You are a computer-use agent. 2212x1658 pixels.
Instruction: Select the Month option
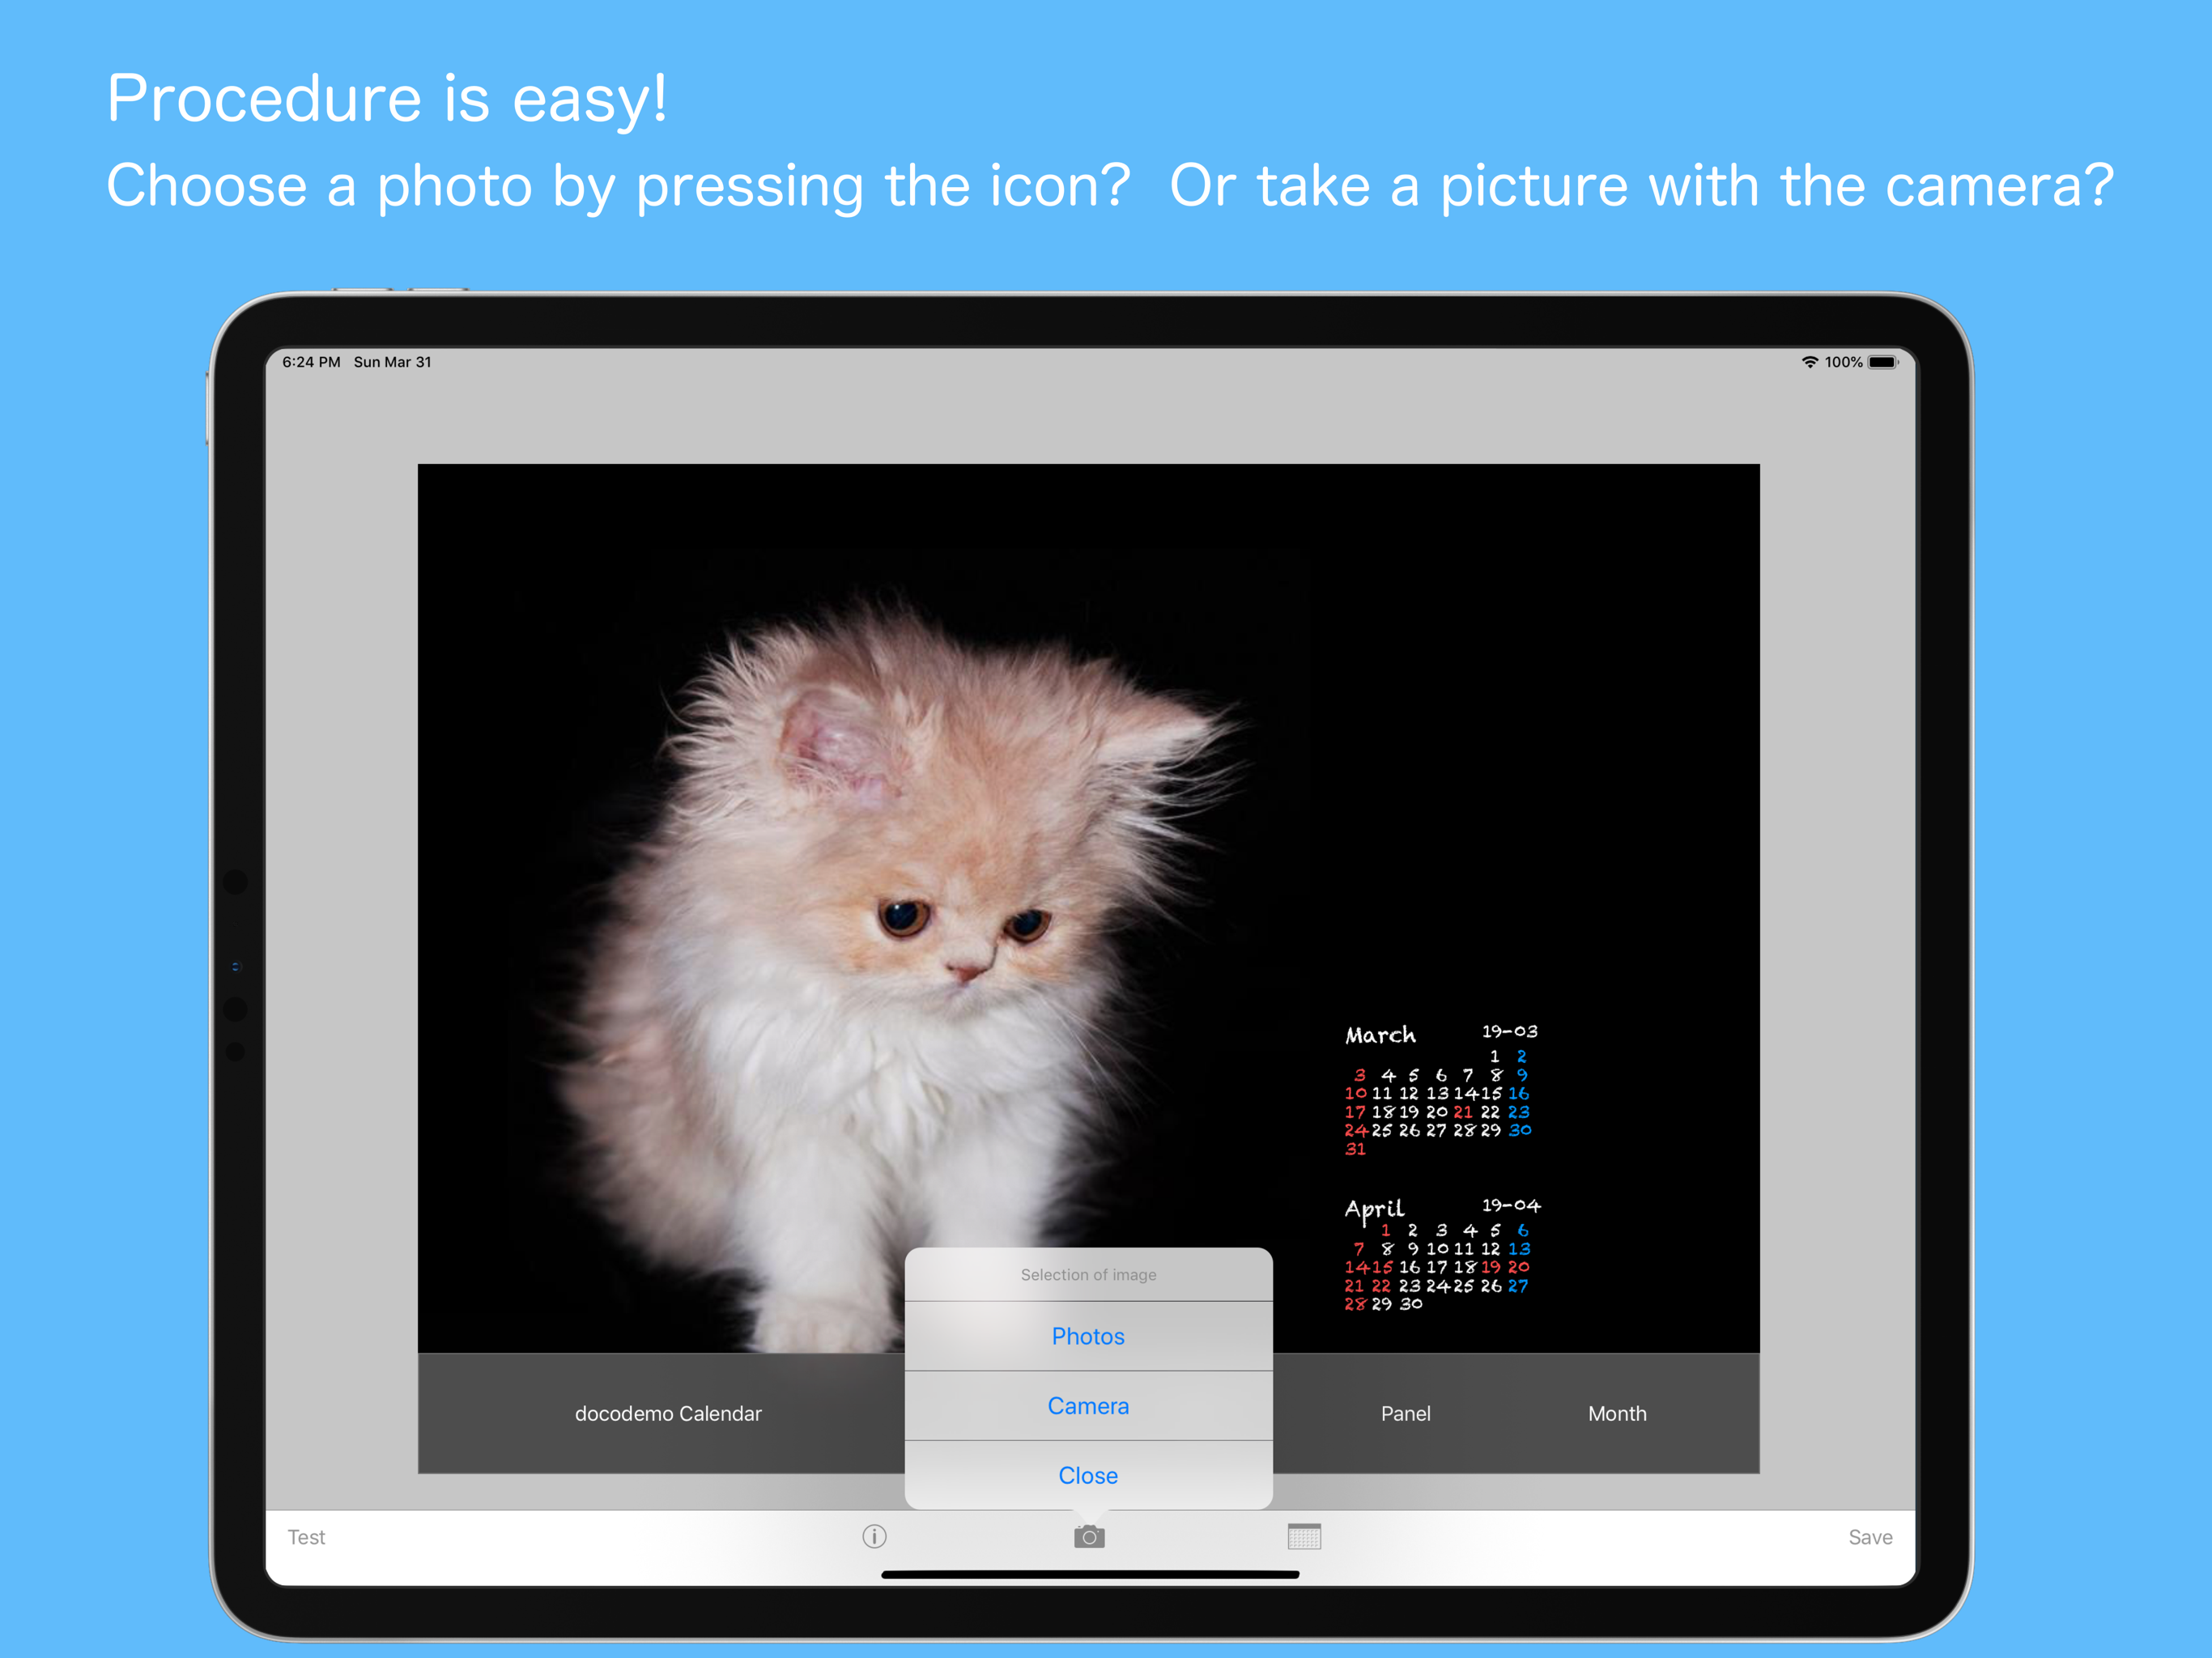pyautogui.click(x=1617, y=1413)
